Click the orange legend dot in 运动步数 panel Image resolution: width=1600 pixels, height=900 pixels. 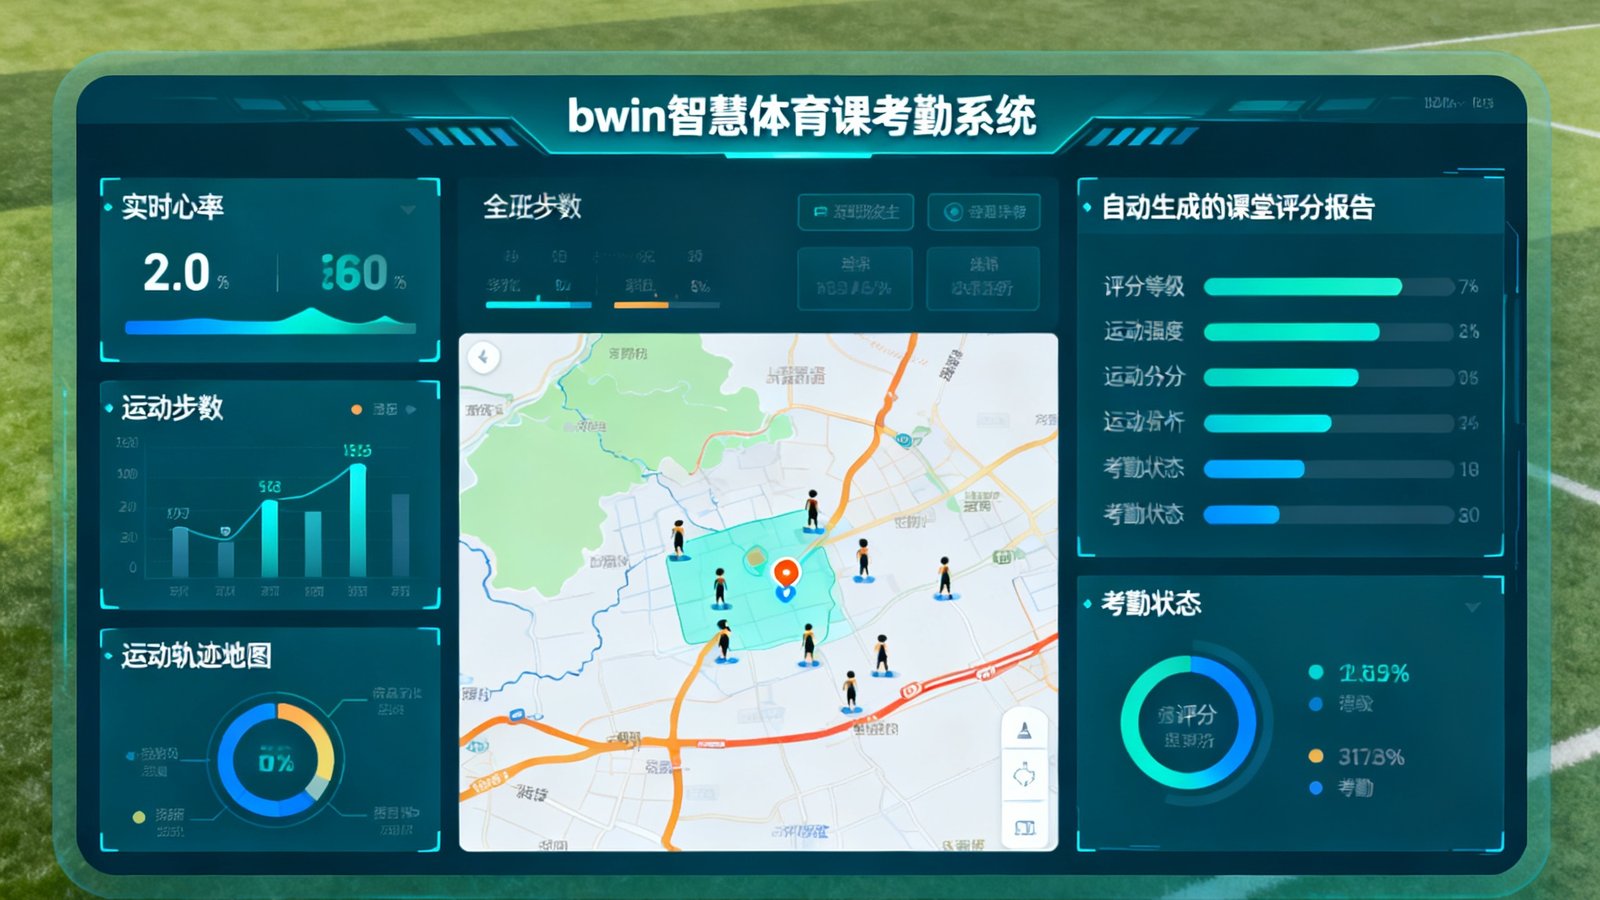[356, 410]
